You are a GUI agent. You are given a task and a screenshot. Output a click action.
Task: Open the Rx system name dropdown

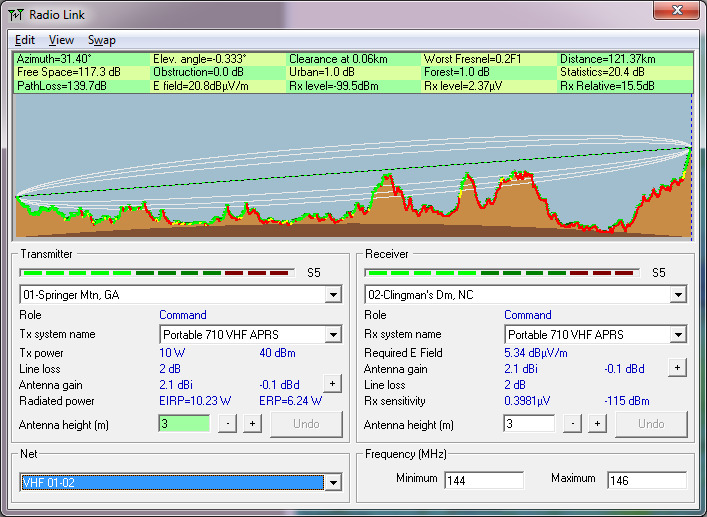click(678, 334)
